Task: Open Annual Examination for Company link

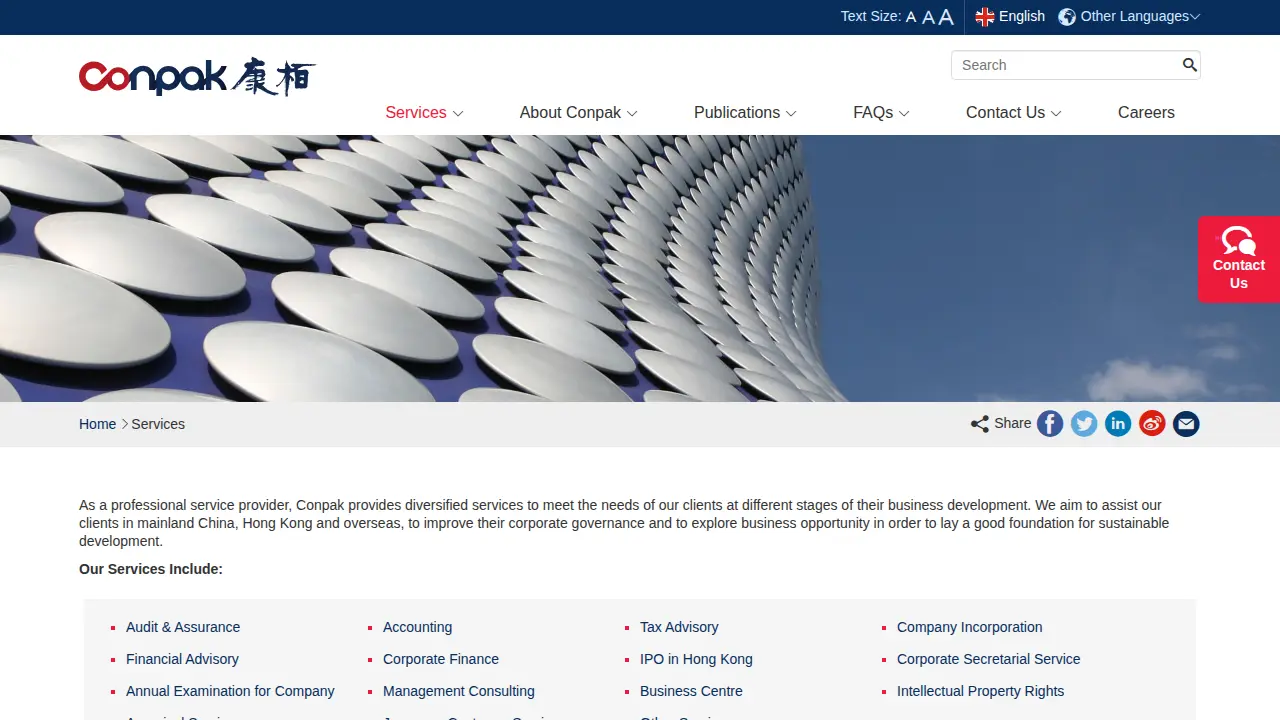Action: pyautogui.click(x=230, y=691)
